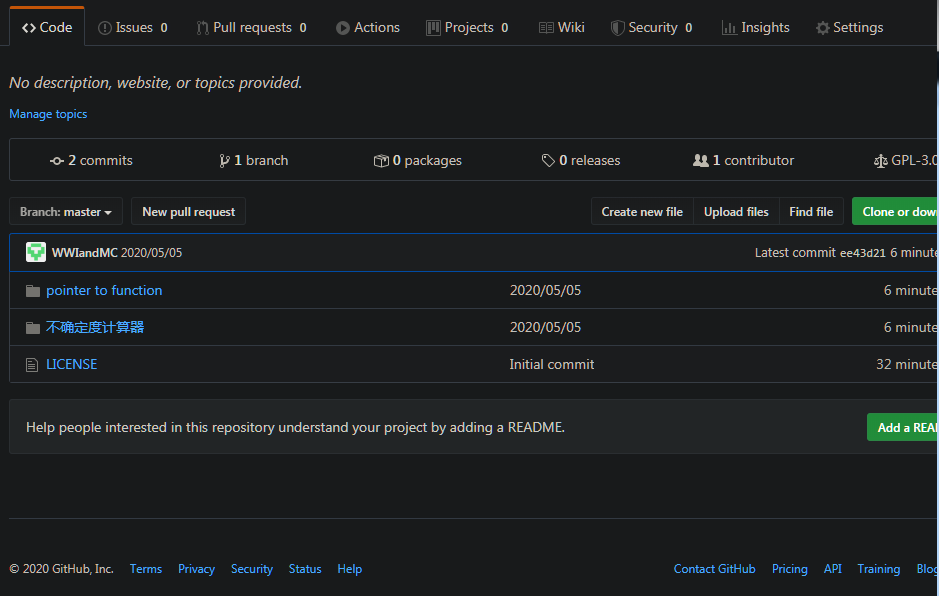Click folder icon beside pointer to function
939x596 pixels.
click(33, 291)
